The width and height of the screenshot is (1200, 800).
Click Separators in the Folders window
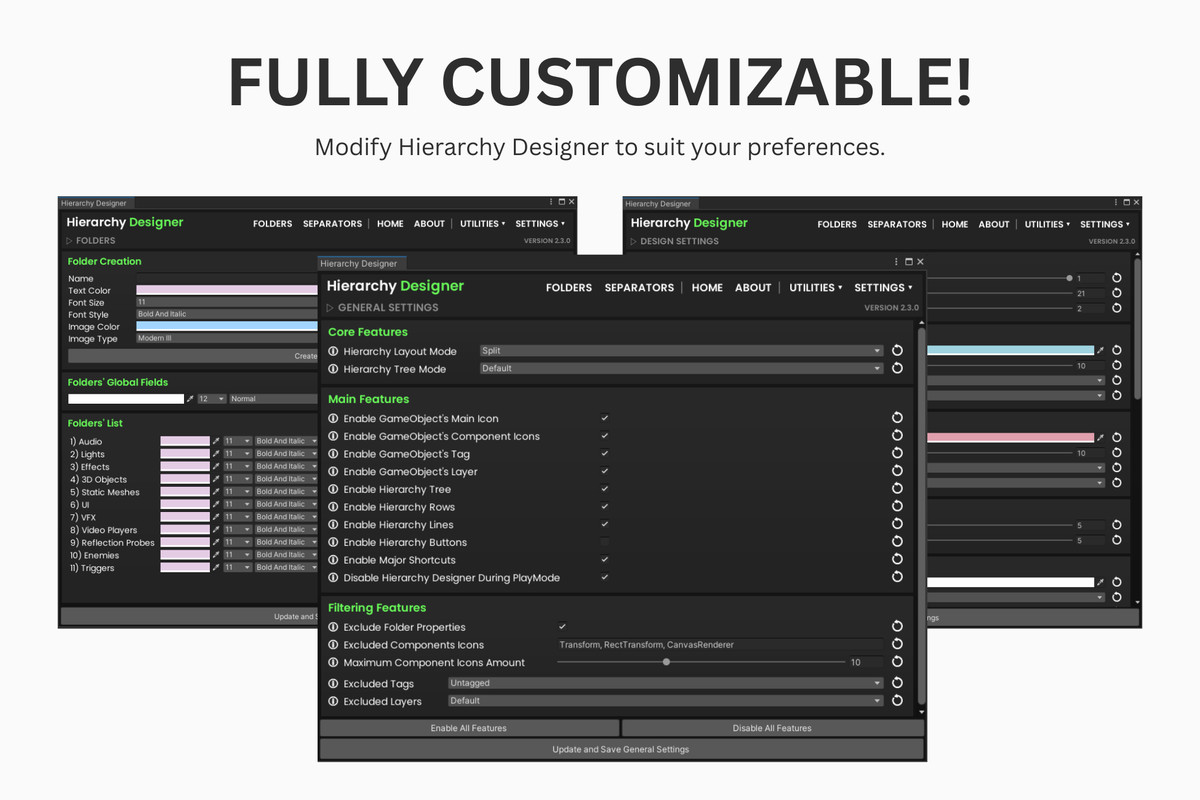[332, 224]
